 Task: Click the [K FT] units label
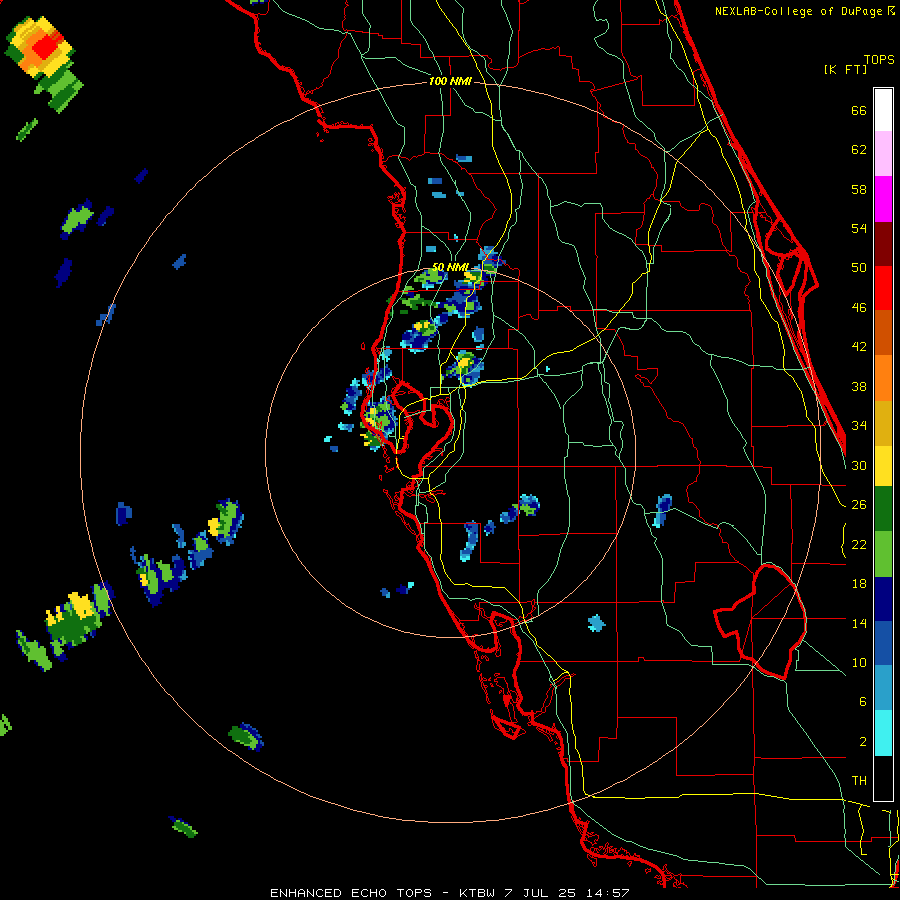845,69
